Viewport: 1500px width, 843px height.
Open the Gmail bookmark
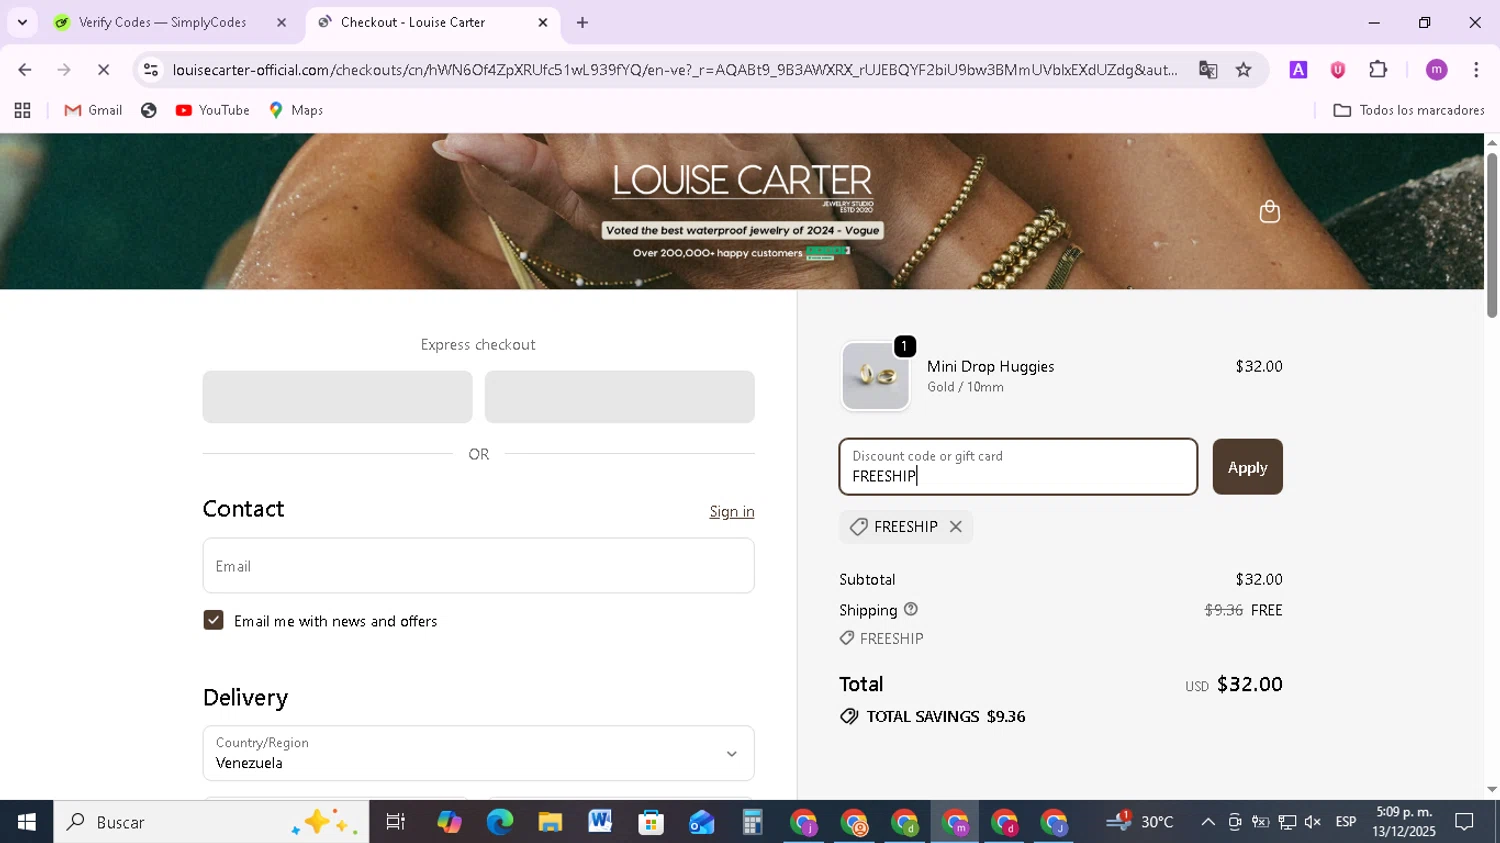(x=93, y=110)
